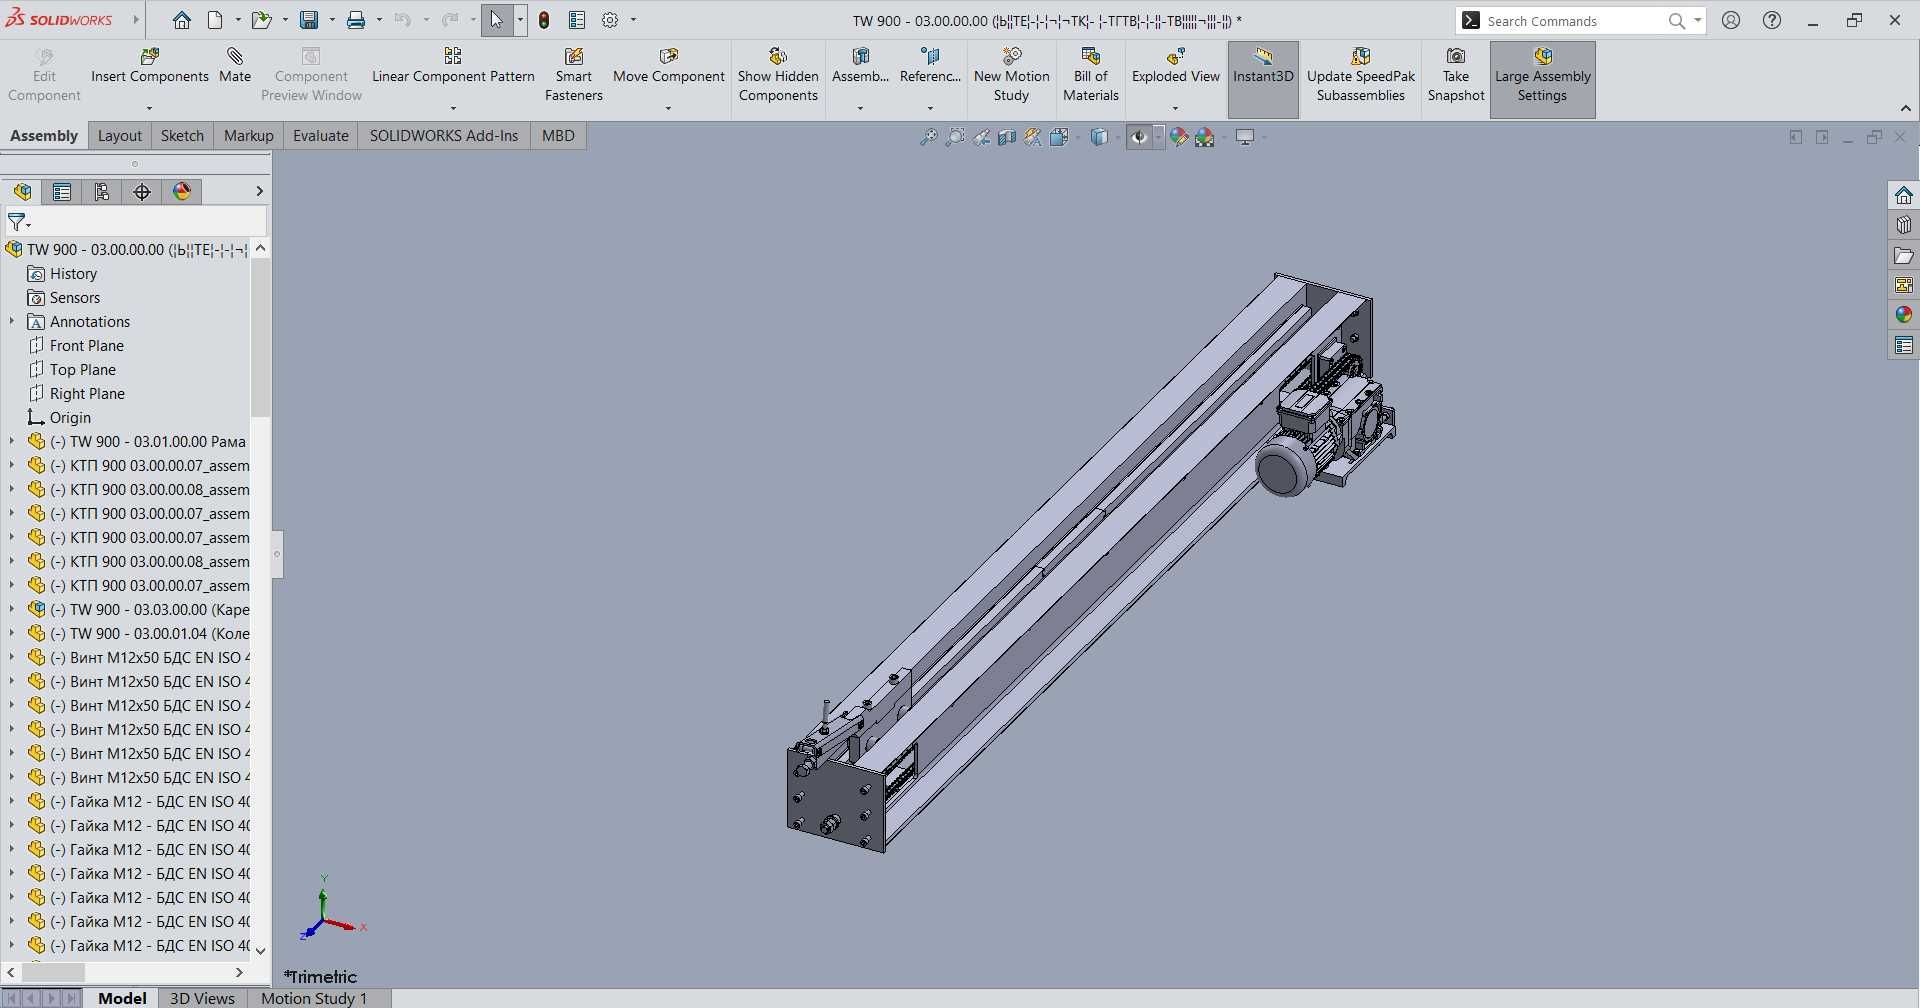This screenshot has width=1920, height=1008.
Task: Open Bill of Materials tool
Action: 1090,75
